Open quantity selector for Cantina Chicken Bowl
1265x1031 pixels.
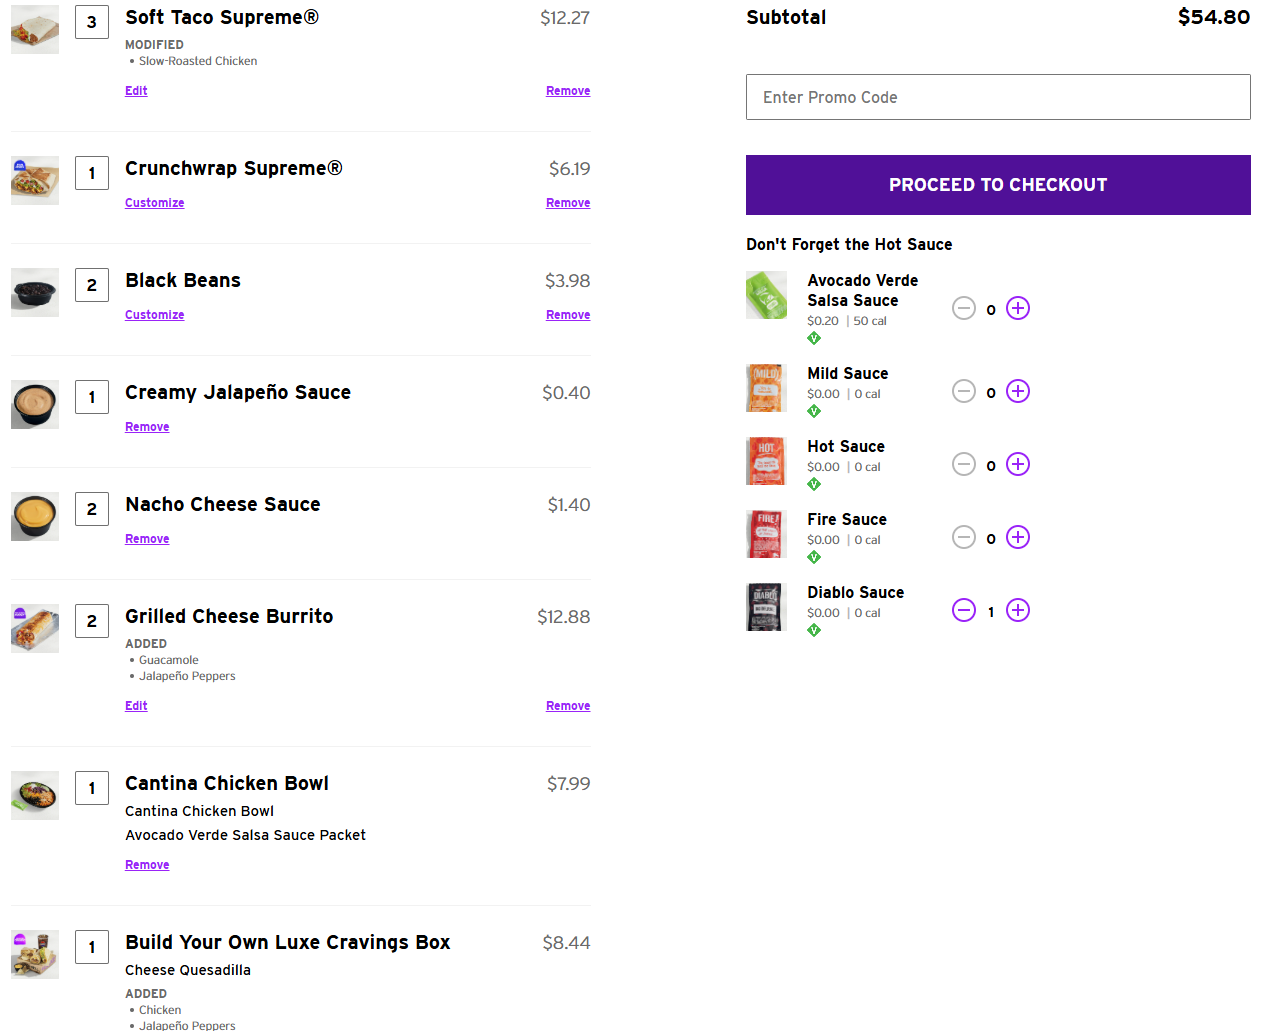coord(92,788)
